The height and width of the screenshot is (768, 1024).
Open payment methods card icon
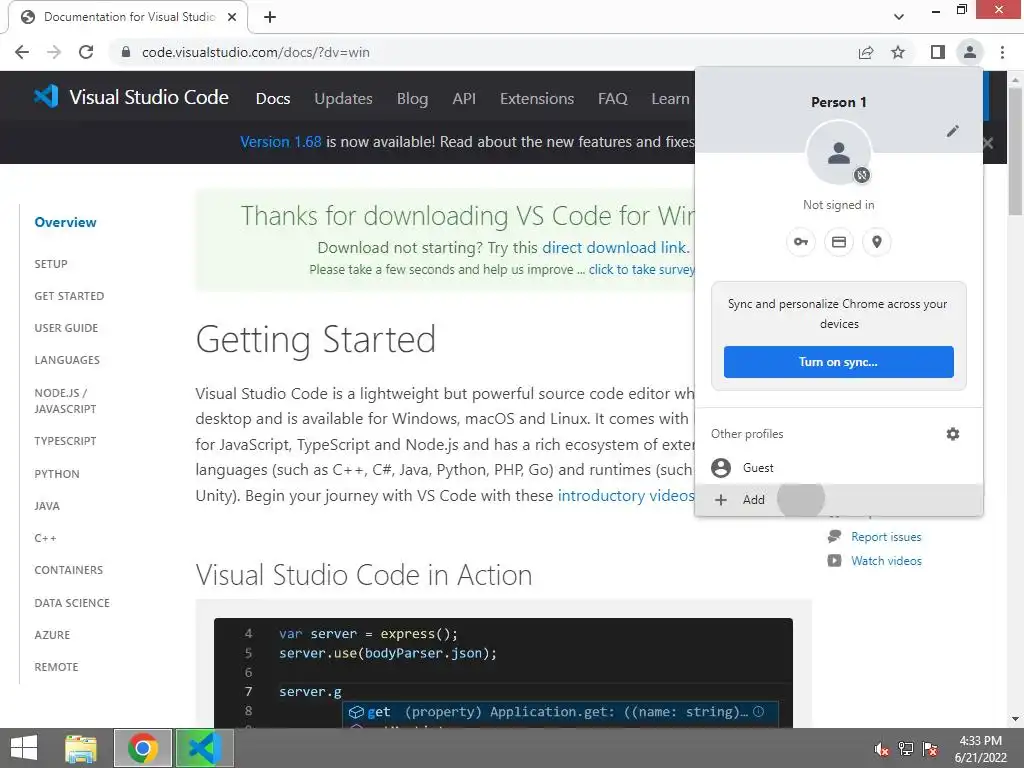point(839,242)
